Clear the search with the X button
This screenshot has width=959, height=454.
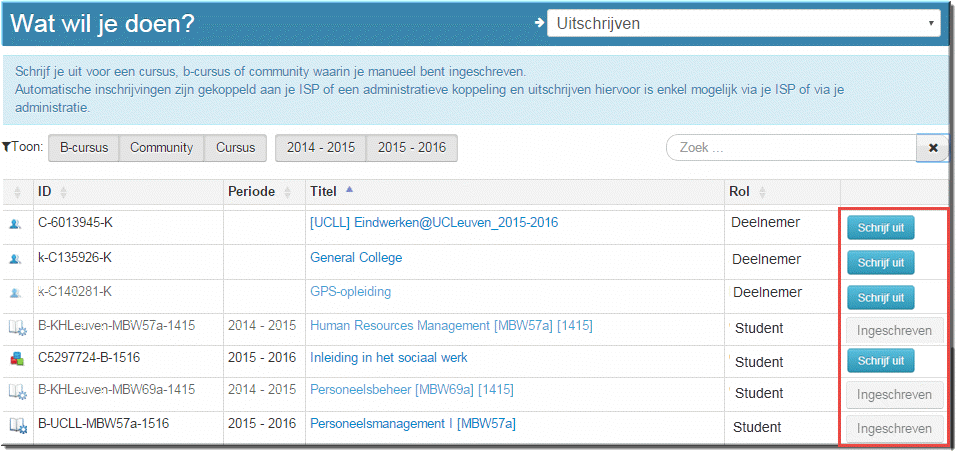pos(933,148)
